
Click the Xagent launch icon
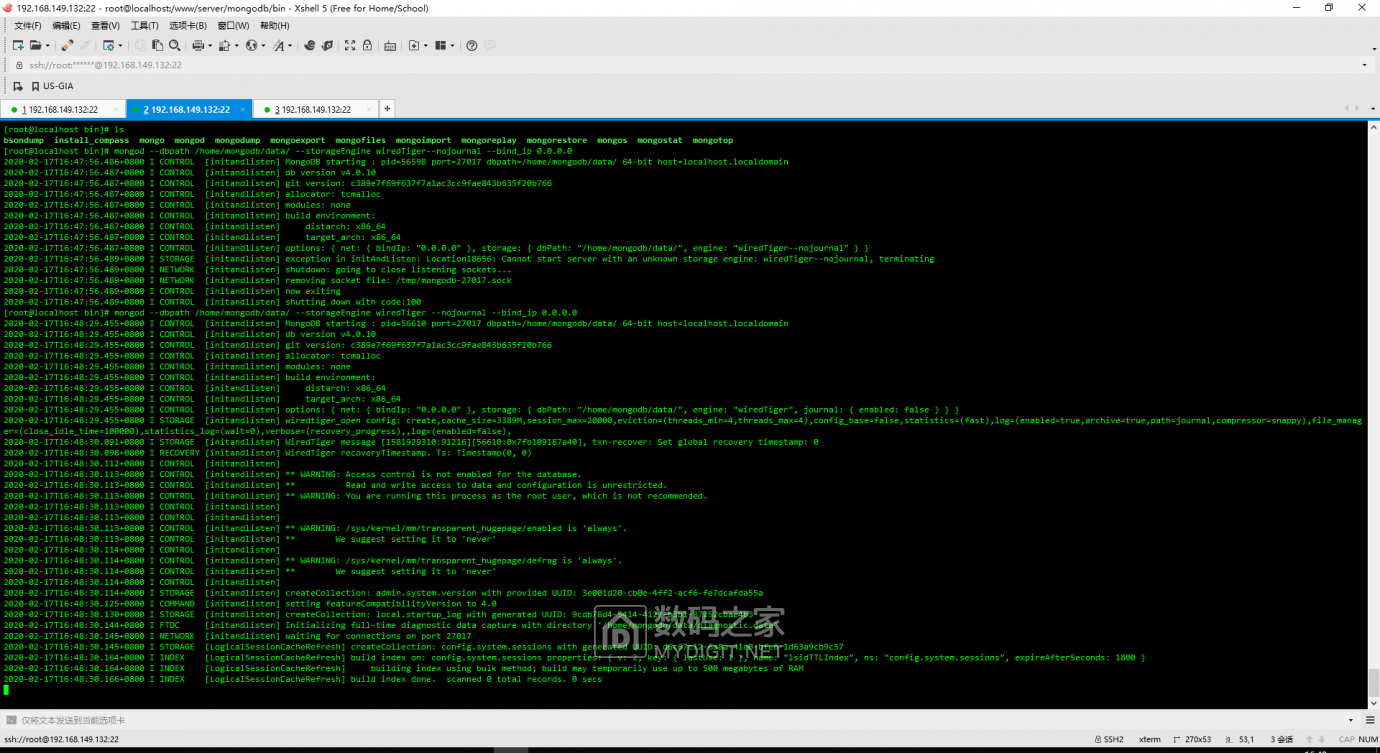327,45
